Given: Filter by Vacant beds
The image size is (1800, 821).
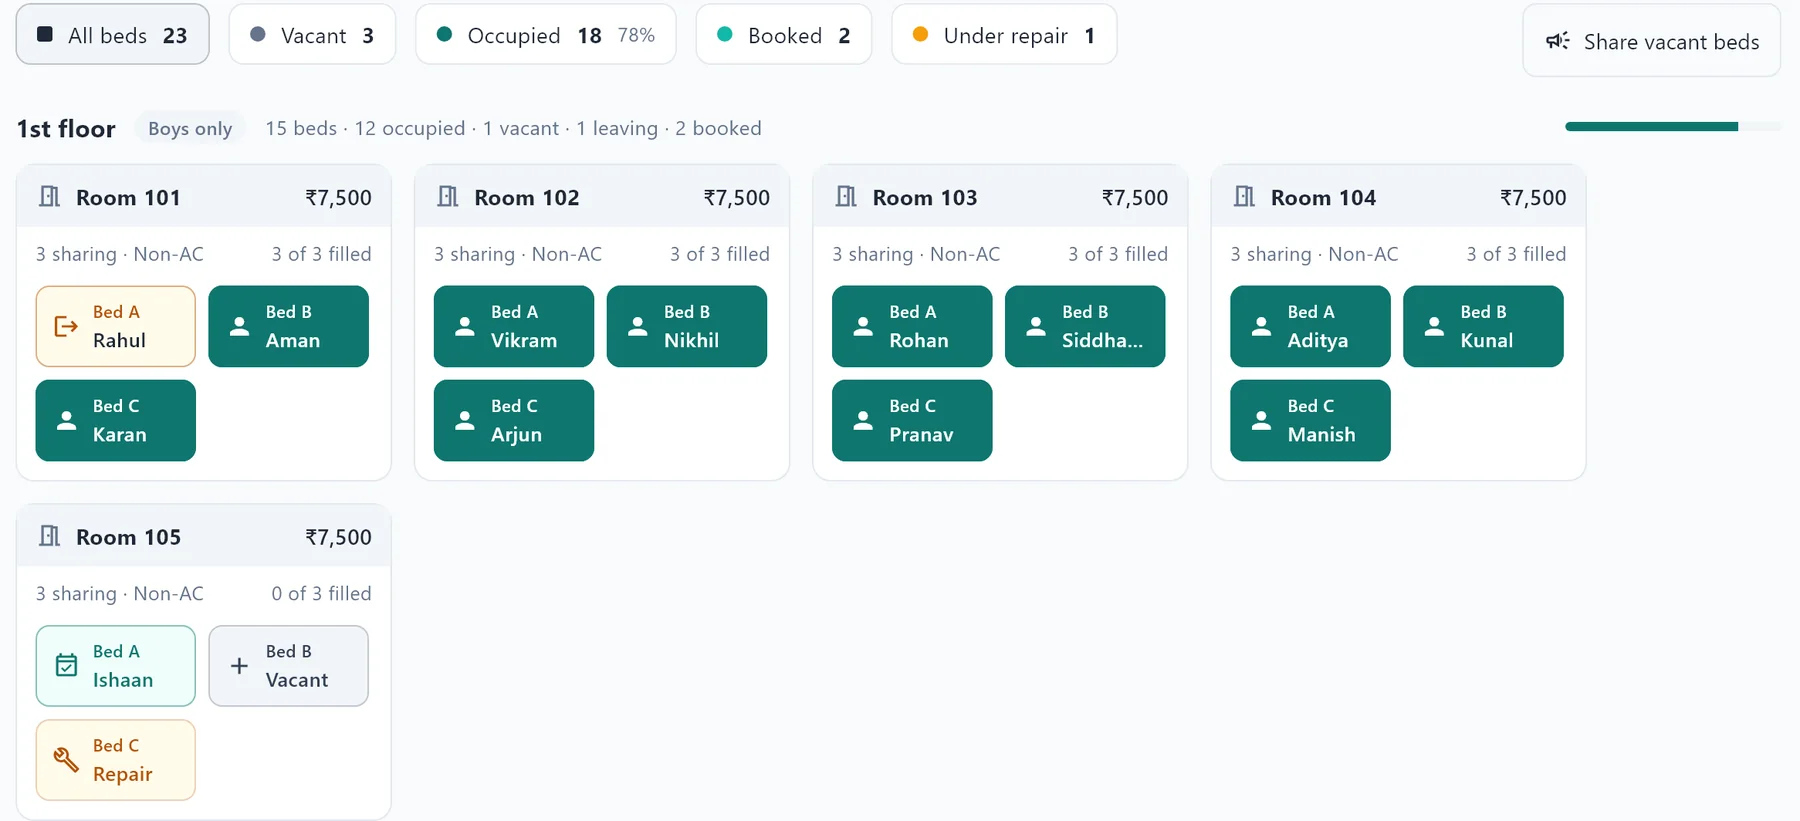Looking at the screenshot, I should (312, 35).
